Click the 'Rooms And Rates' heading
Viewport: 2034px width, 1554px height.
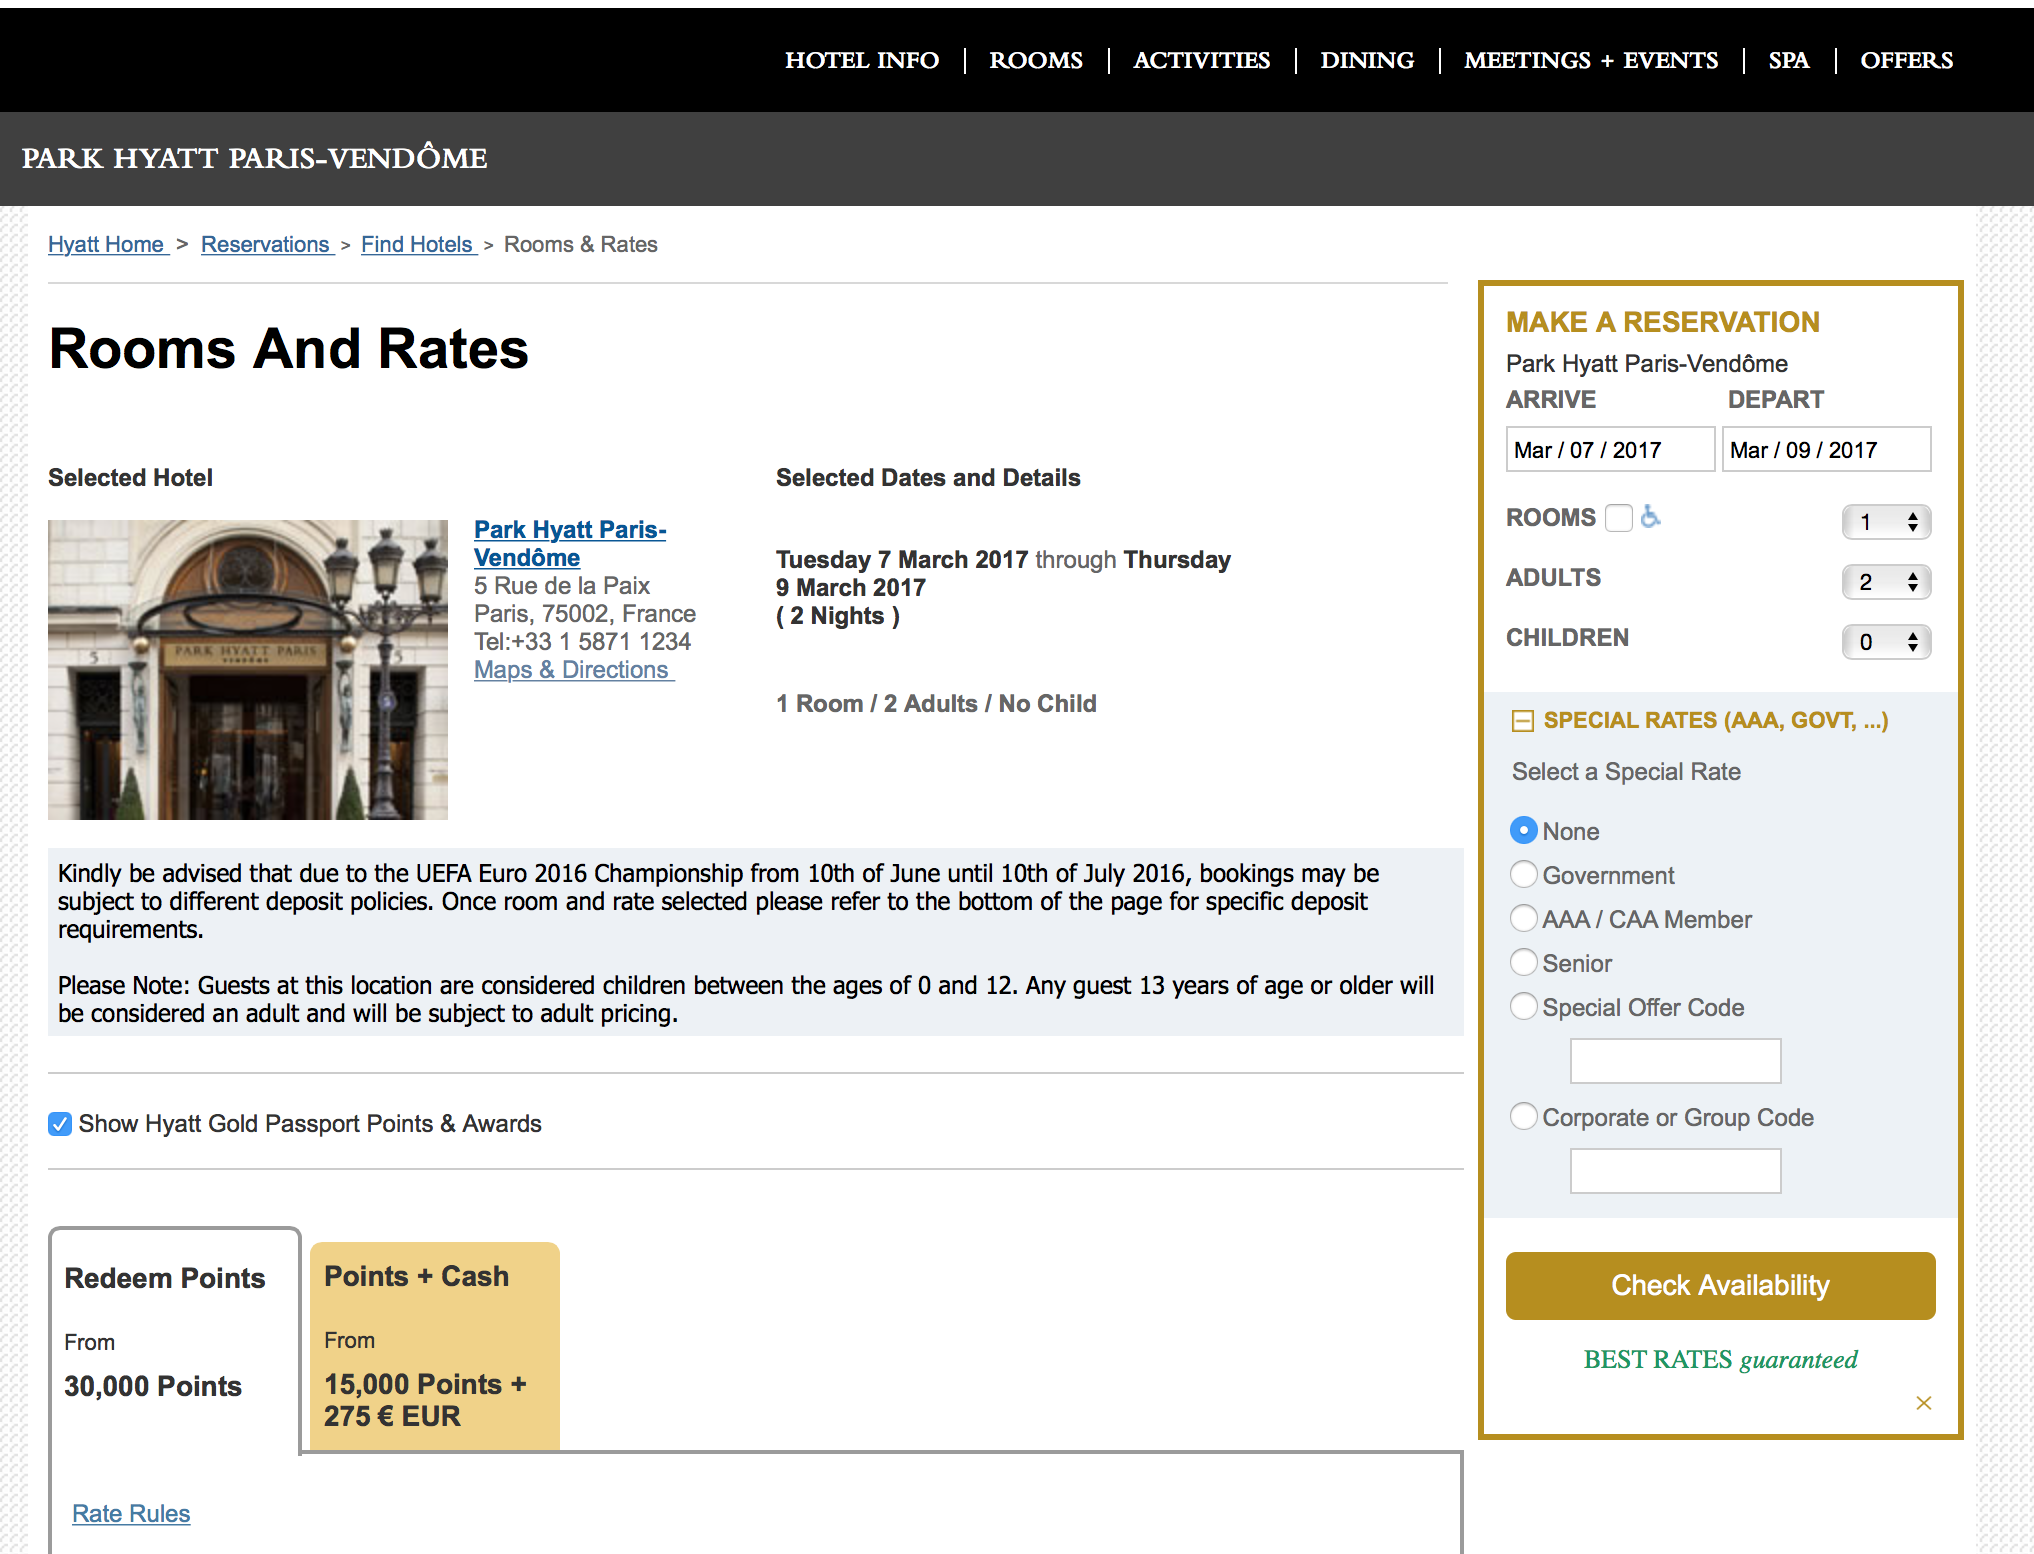289,349
